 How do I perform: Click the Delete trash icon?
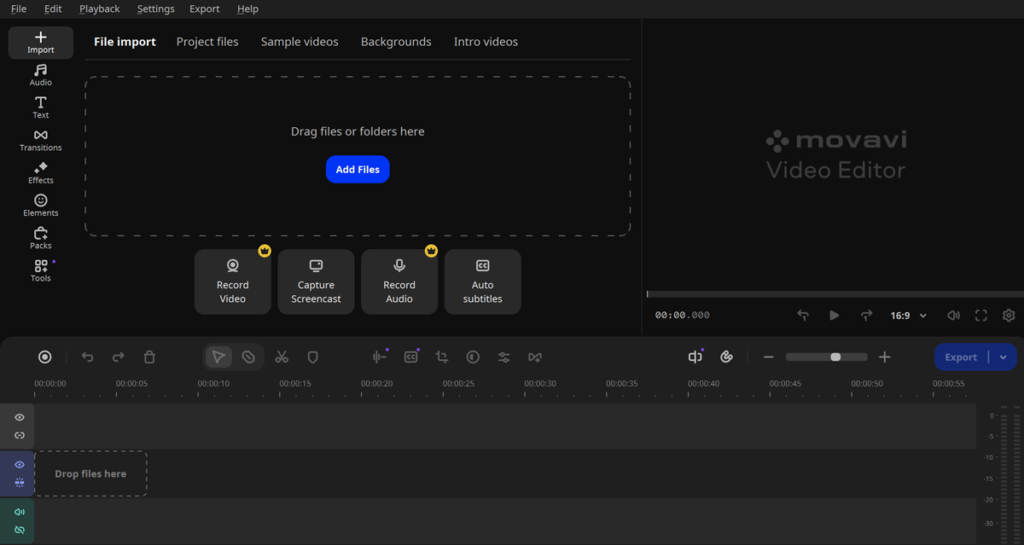click(150, 357)
